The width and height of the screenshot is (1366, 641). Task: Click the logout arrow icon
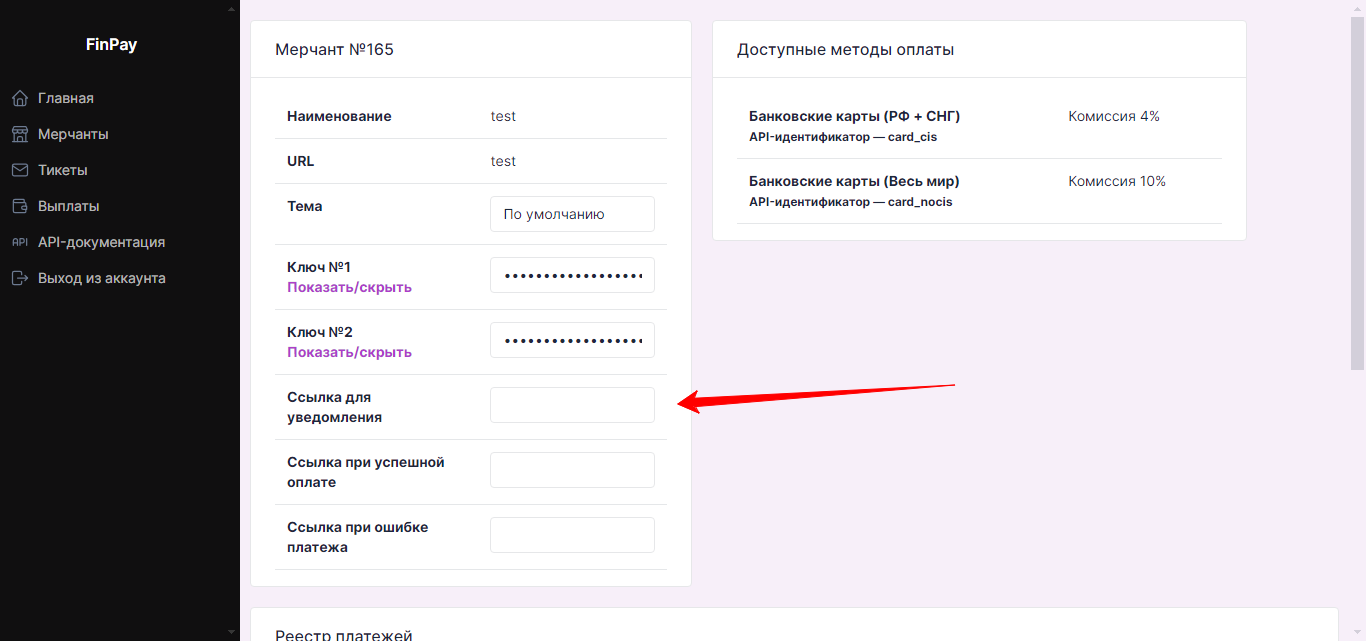click(x=20, y=277)
